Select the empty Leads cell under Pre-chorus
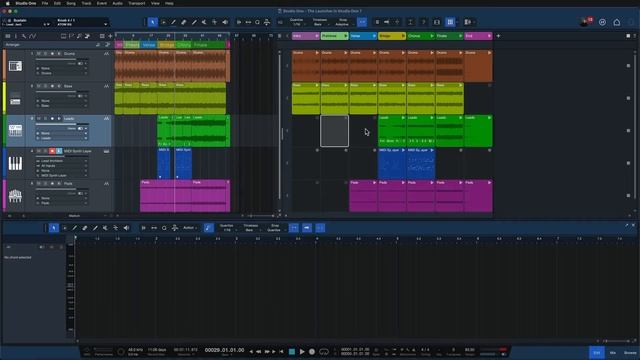640x360 pixels. (334, 131)
